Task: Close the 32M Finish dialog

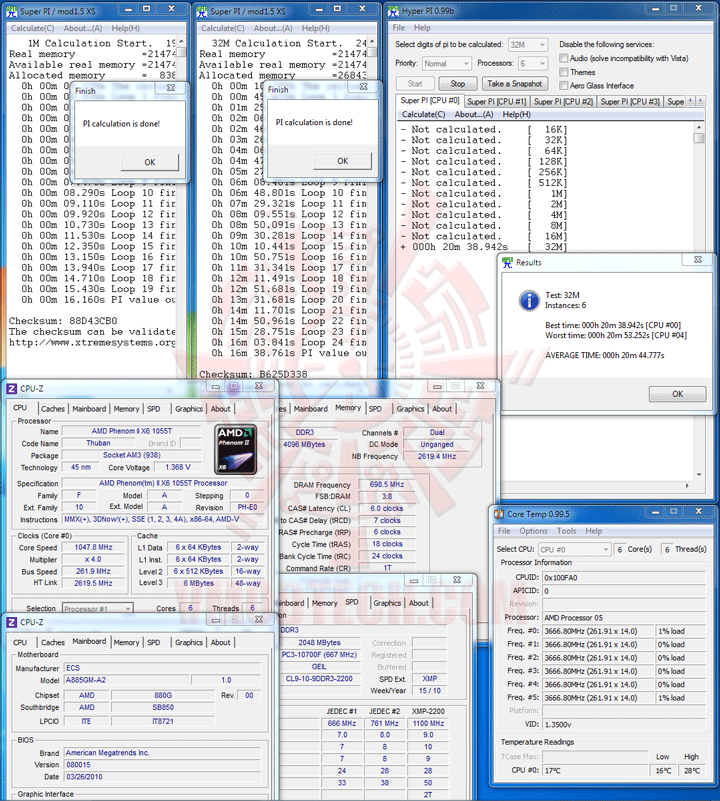Action: 363,86
